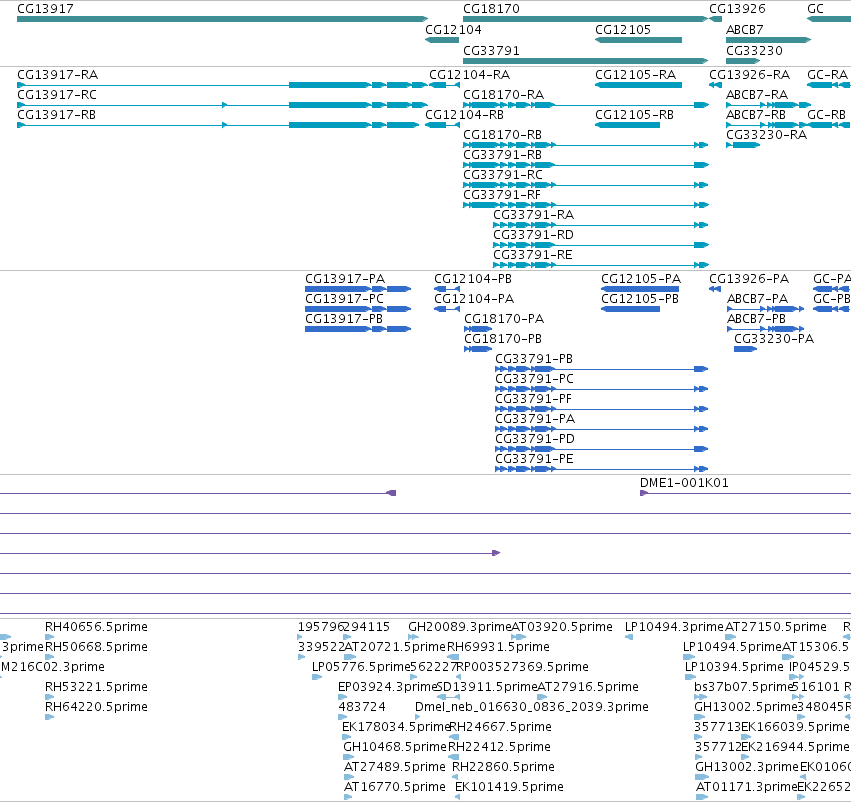Select EST RH22860.5prime
Viewport: 851px width, 802px height.
coord(455,778)
